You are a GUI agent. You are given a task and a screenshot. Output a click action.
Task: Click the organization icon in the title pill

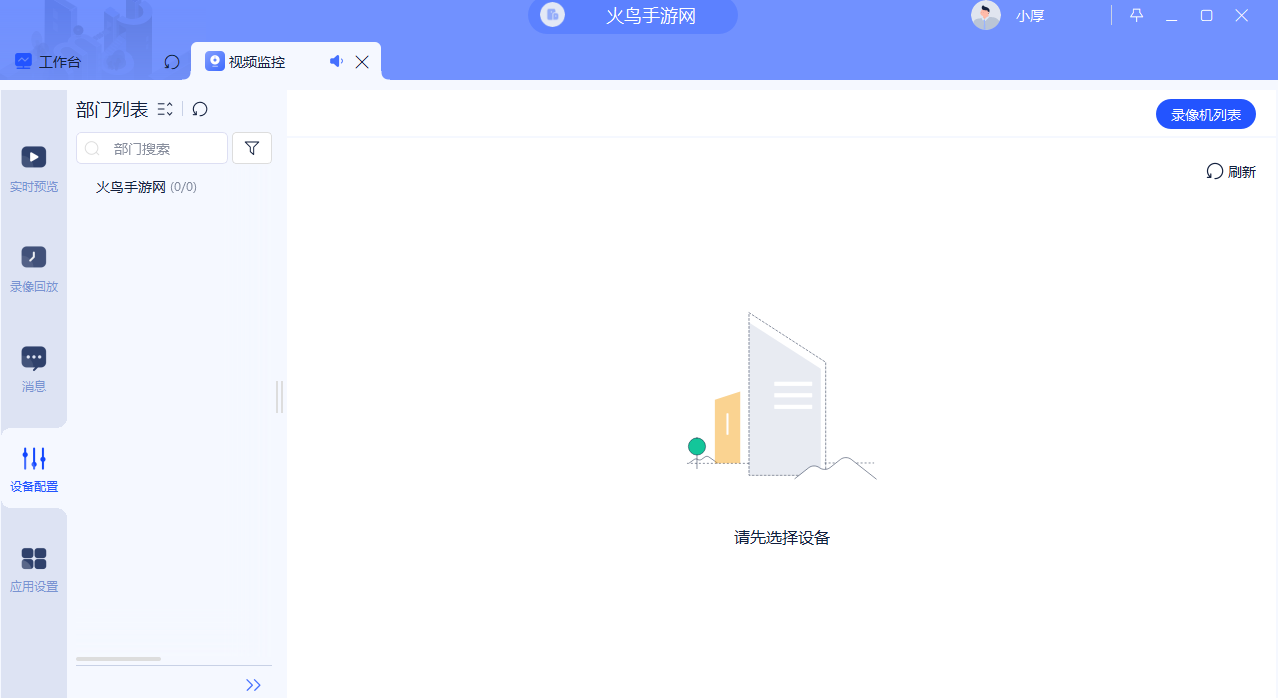[x=552, y=15]
